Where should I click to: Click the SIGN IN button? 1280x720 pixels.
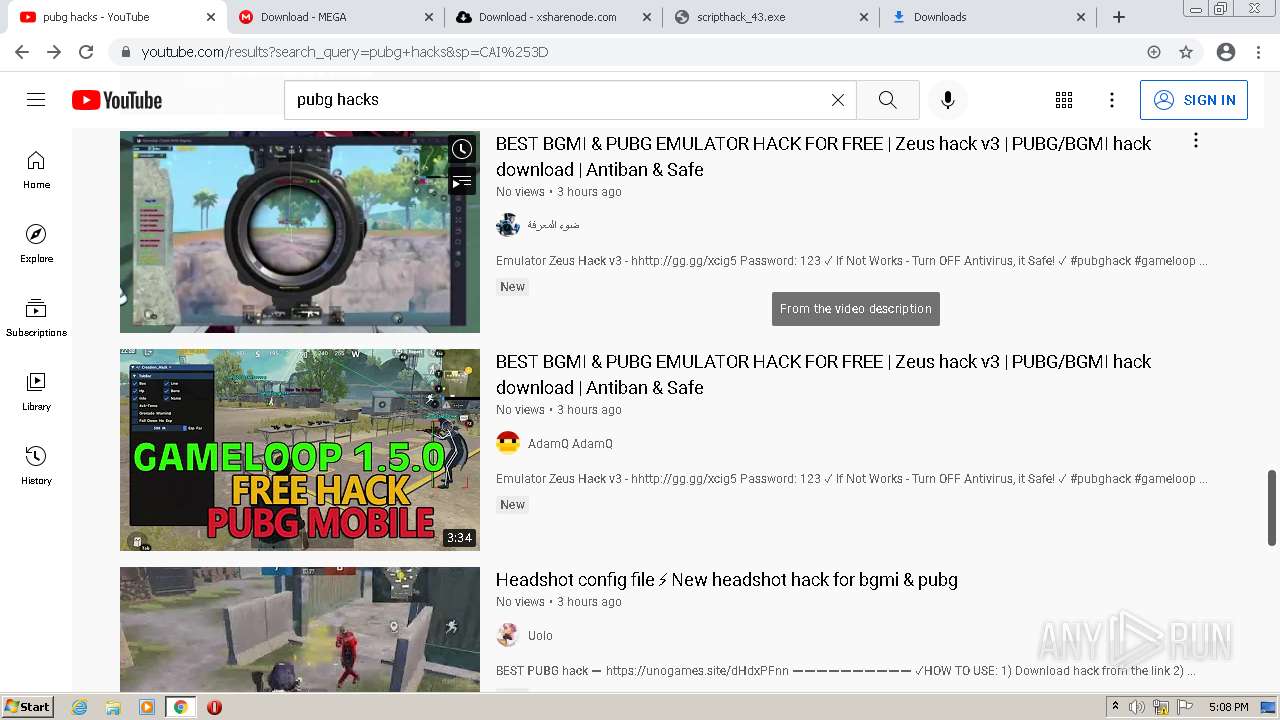(x=1194, y=100)
